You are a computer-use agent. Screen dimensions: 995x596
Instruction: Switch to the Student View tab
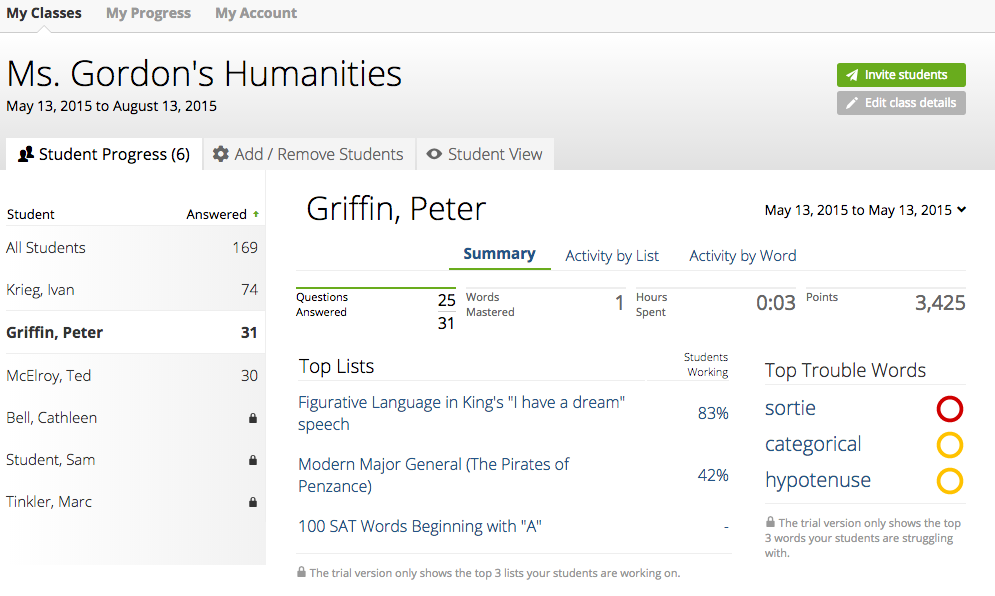pos(485,154)
